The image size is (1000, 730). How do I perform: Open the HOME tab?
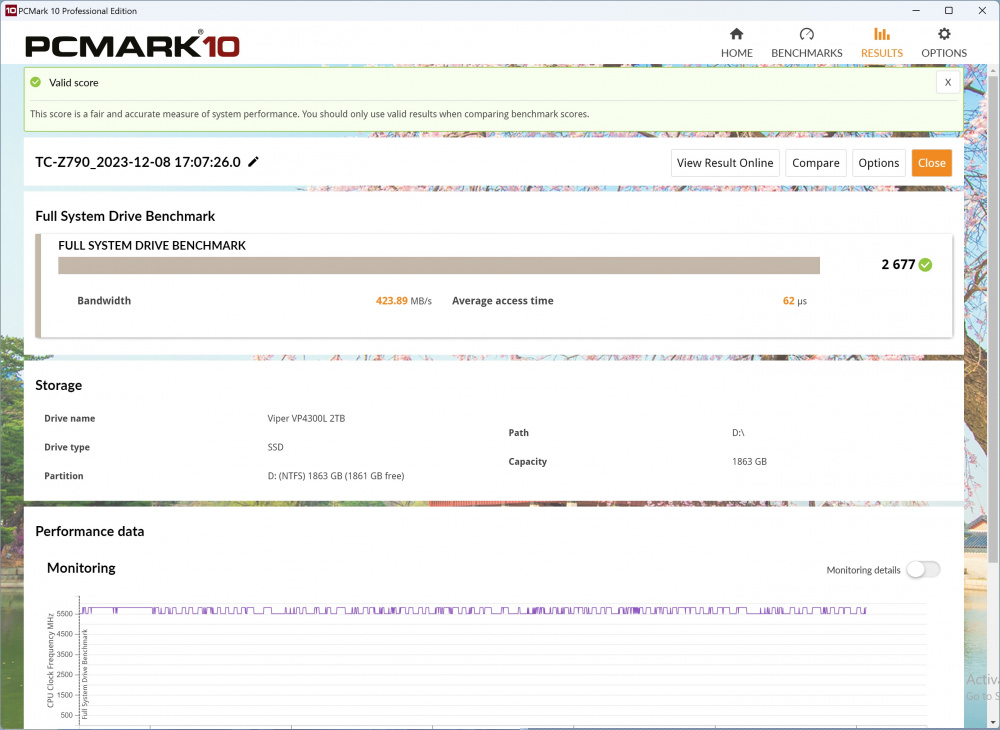737,43
